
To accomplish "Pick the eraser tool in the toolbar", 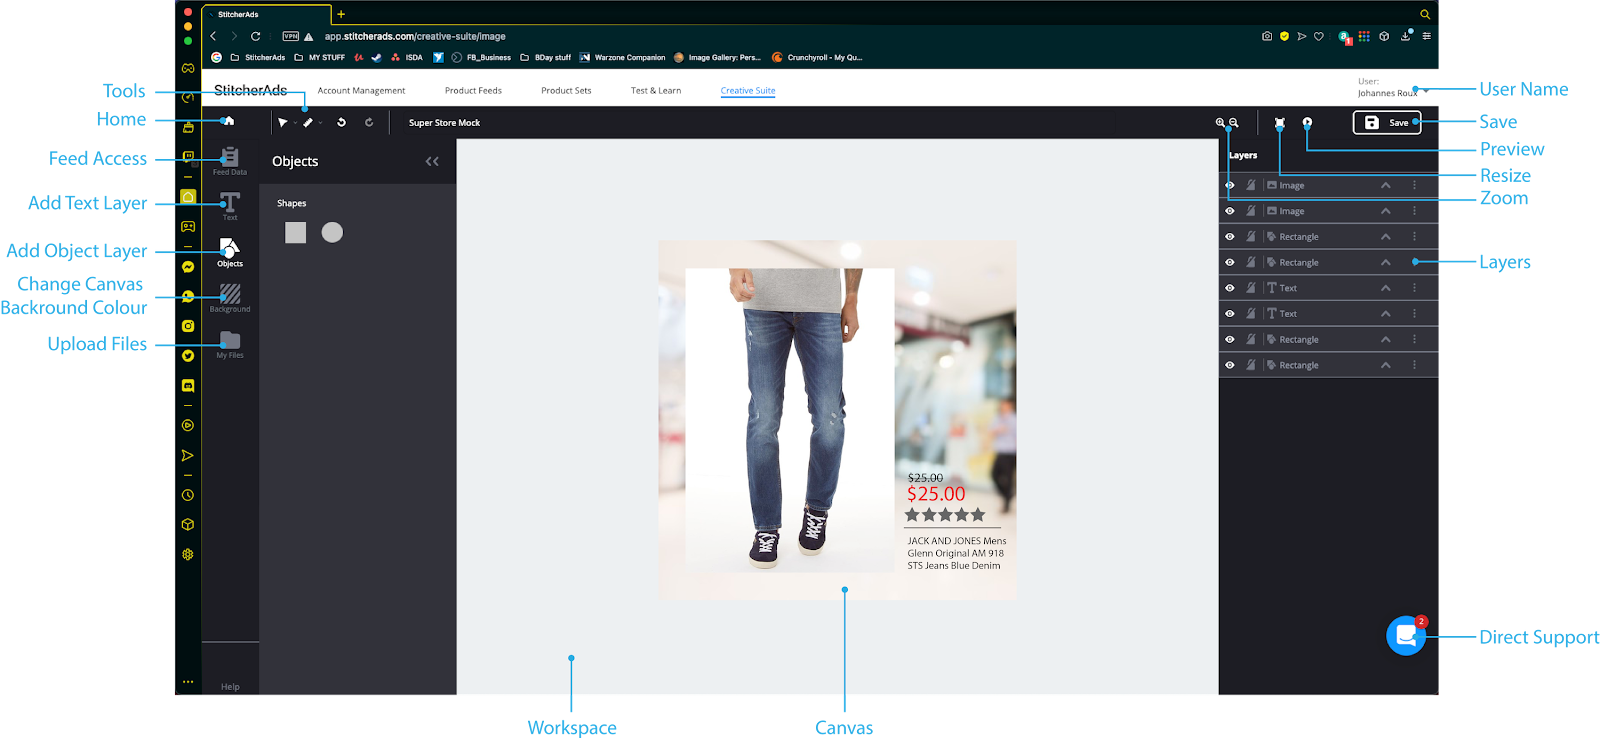I will (308, 123).
